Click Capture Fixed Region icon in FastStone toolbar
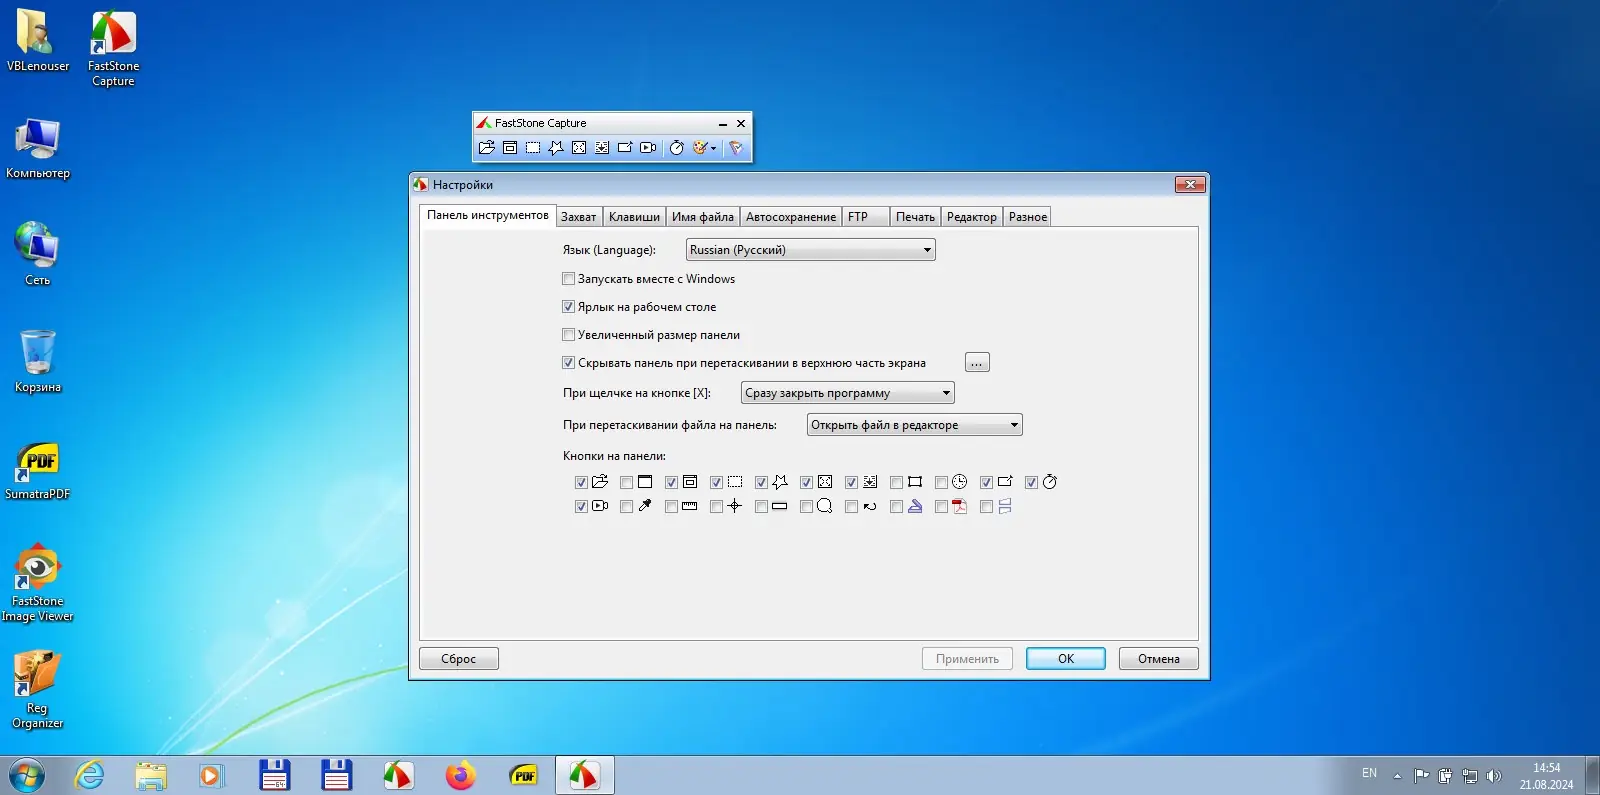The width and height of the screenshot is (1600, 795). point(625,148)
